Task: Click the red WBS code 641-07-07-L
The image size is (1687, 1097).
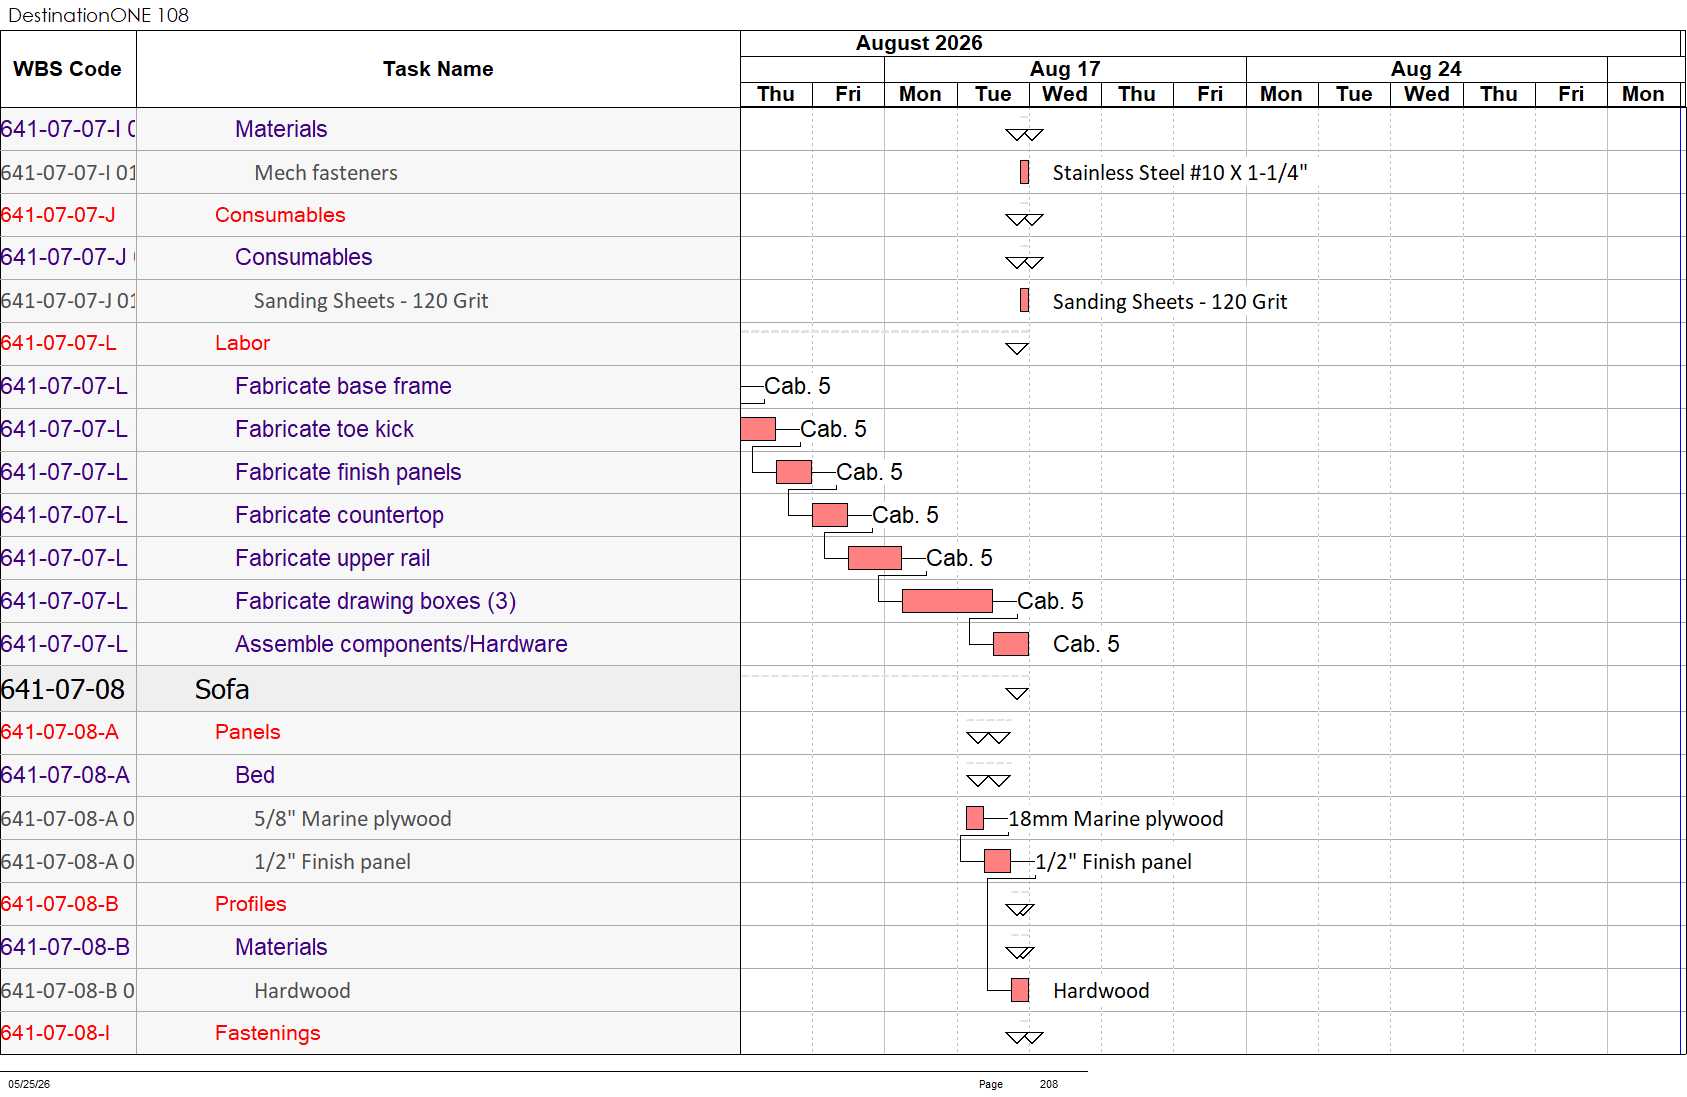Action: pos(59,343)
